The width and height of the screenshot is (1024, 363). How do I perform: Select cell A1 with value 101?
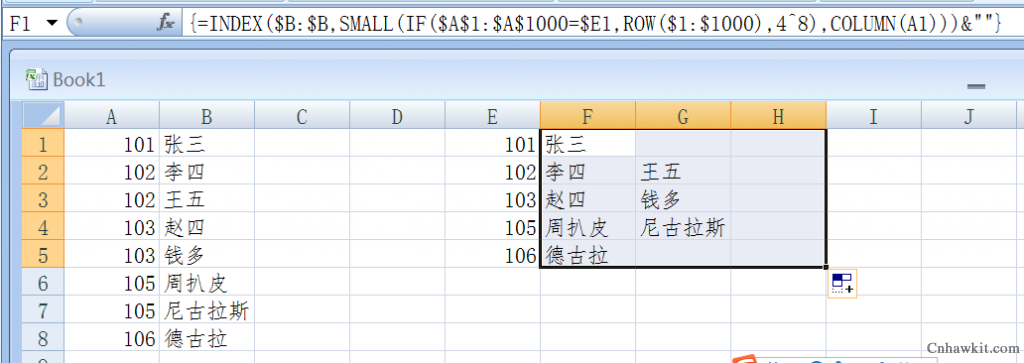(112, 143)
